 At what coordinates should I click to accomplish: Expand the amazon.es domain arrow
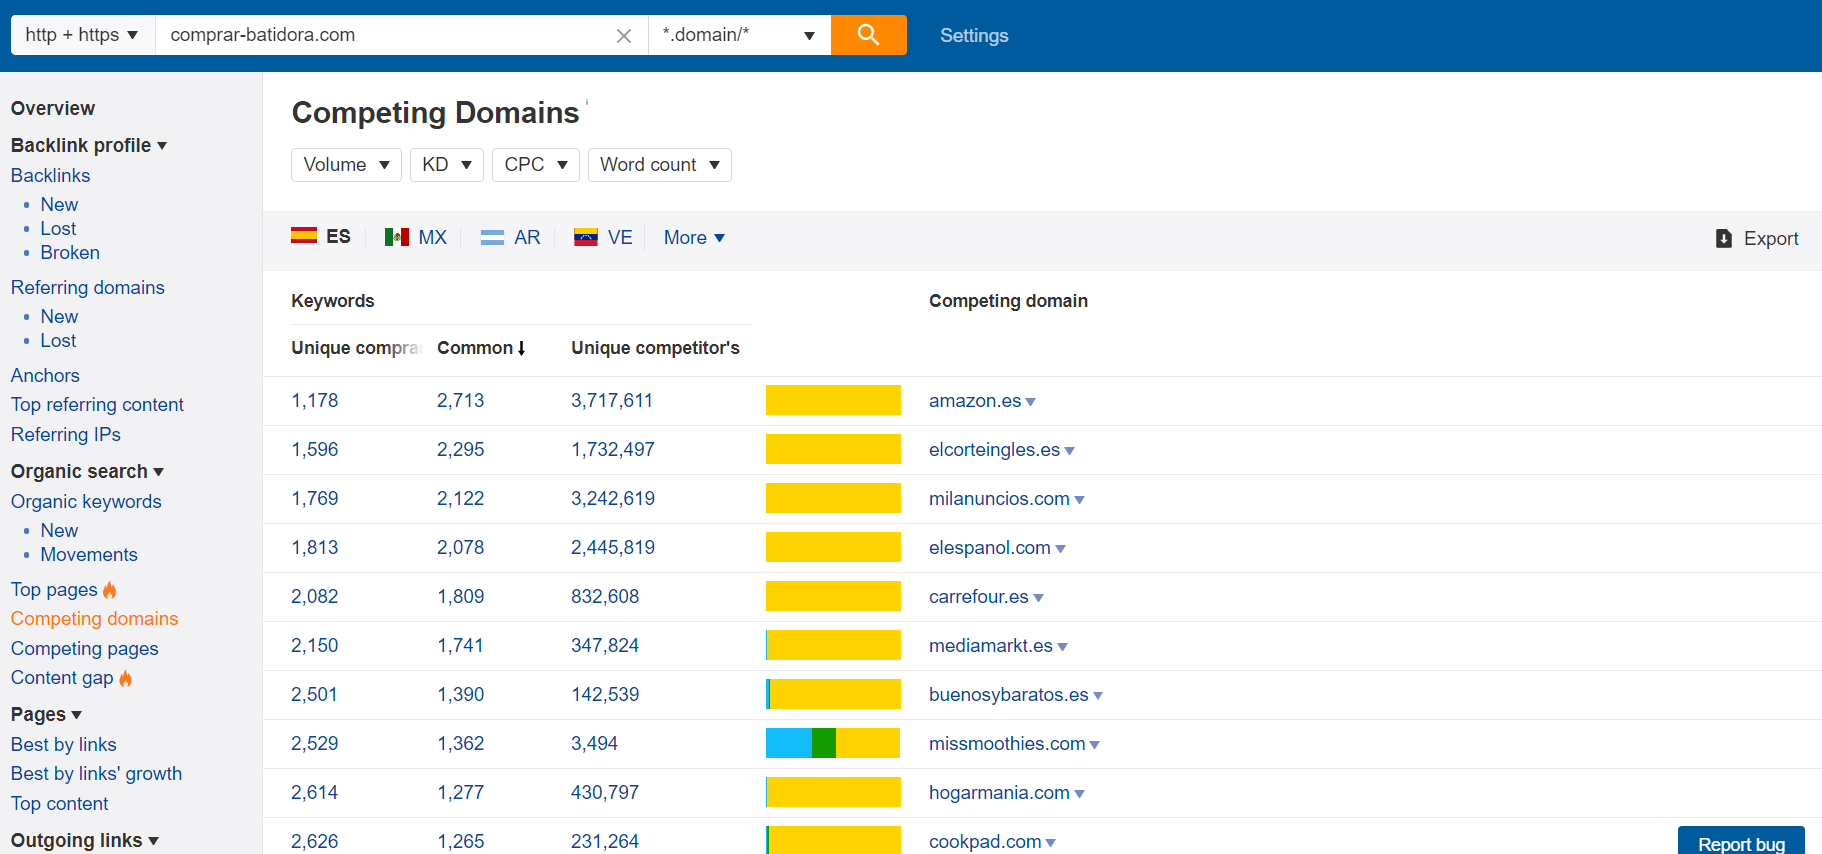[x=1031, y=402]
